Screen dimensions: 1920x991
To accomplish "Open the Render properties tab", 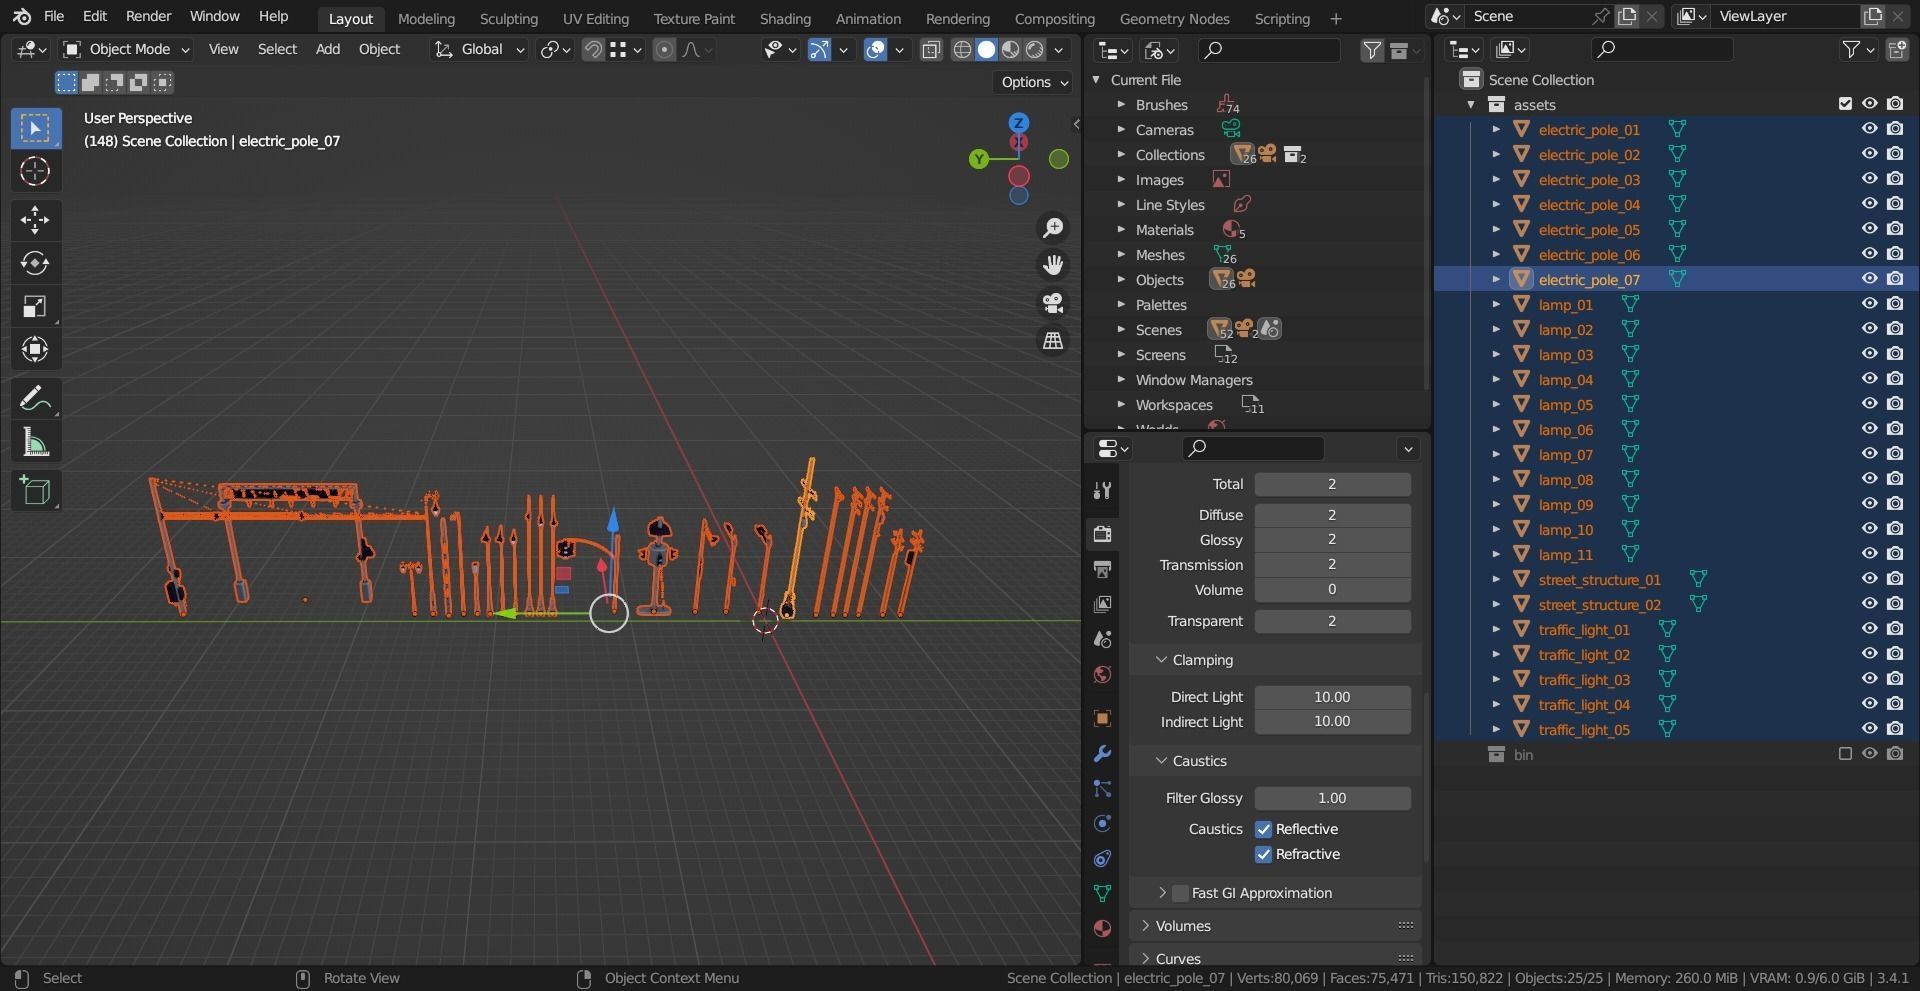I will click(x=1102, y=534).
